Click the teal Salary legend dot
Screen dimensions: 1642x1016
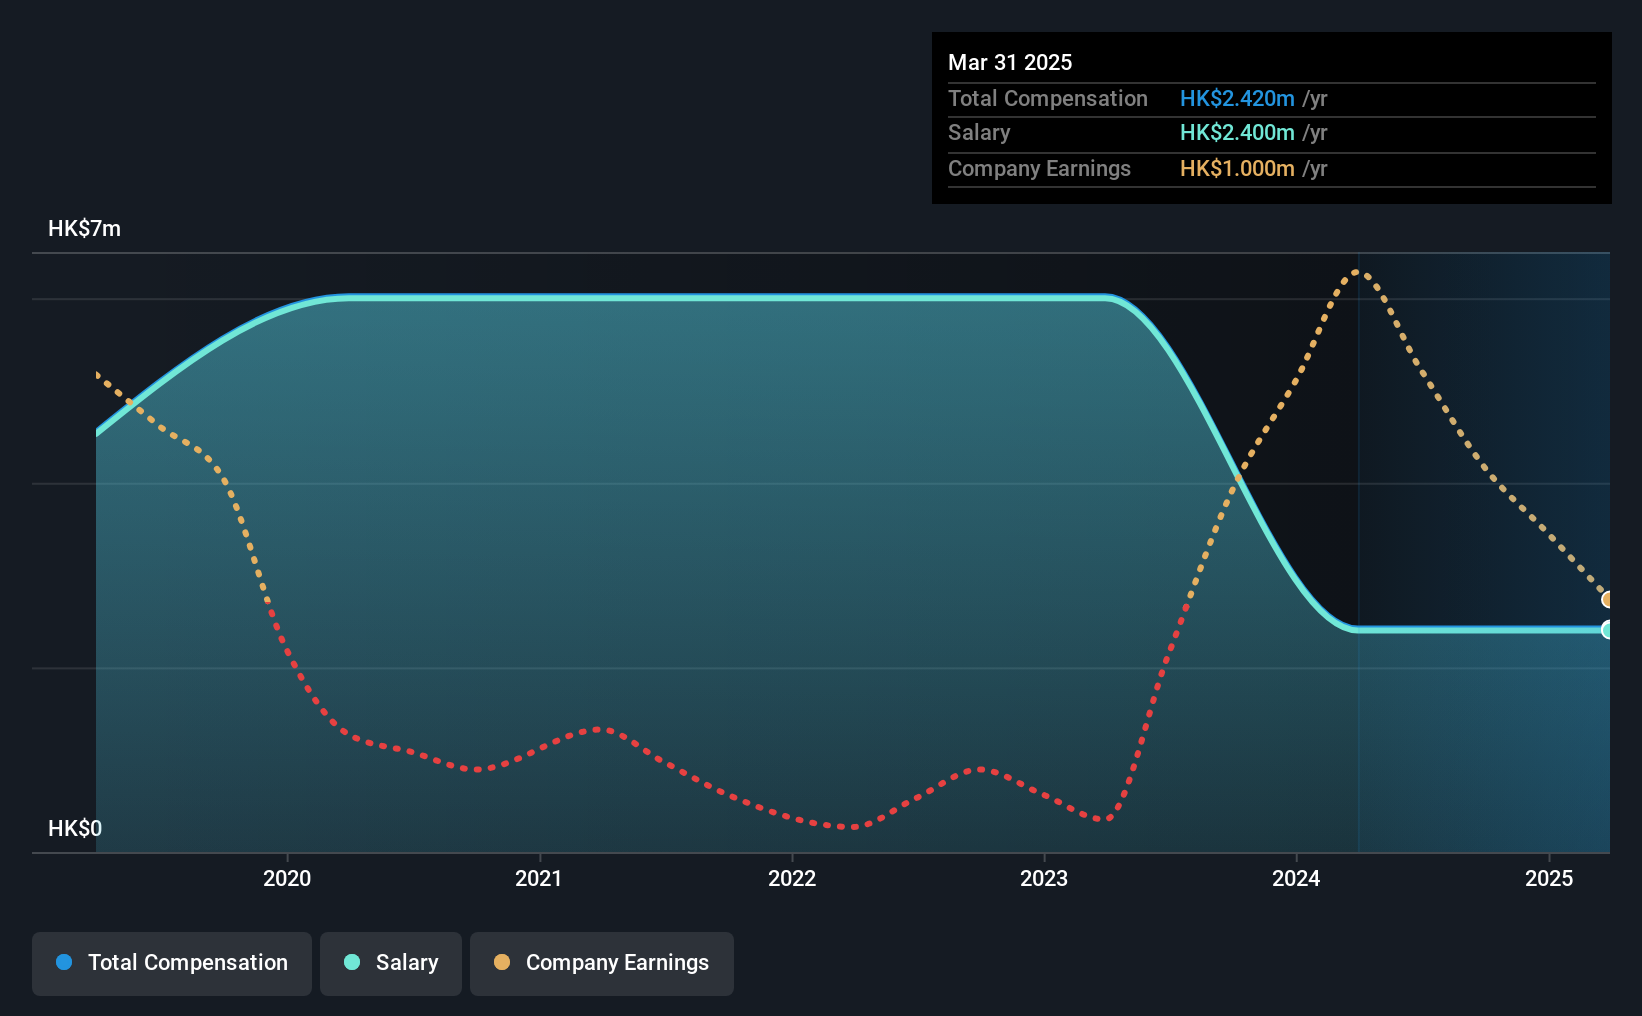(352, 962)
